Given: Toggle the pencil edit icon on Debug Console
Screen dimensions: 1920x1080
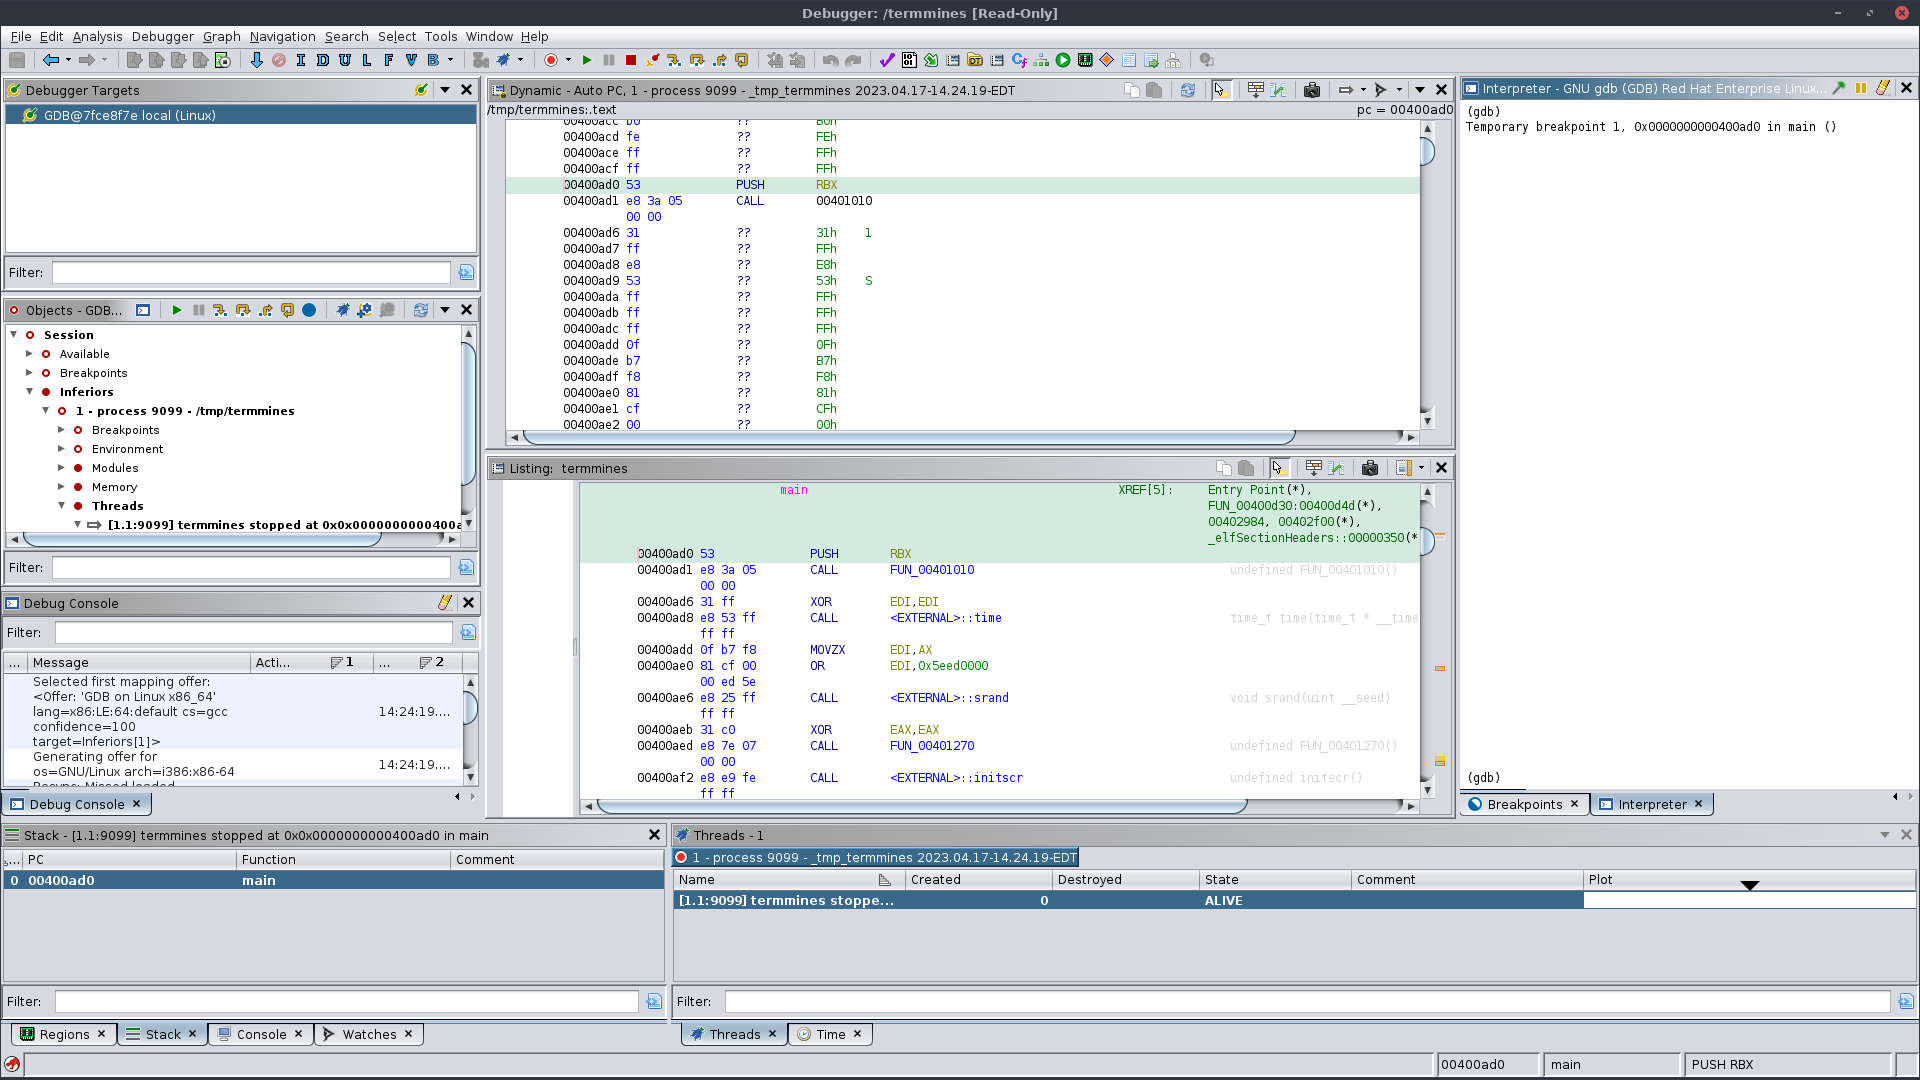Looking at the screenshot, I should 444,602.
